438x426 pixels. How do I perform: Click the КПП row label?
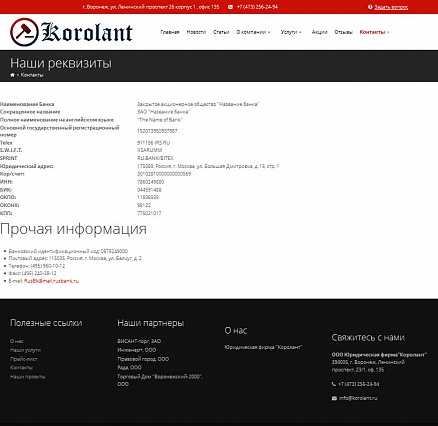(6, 213)
